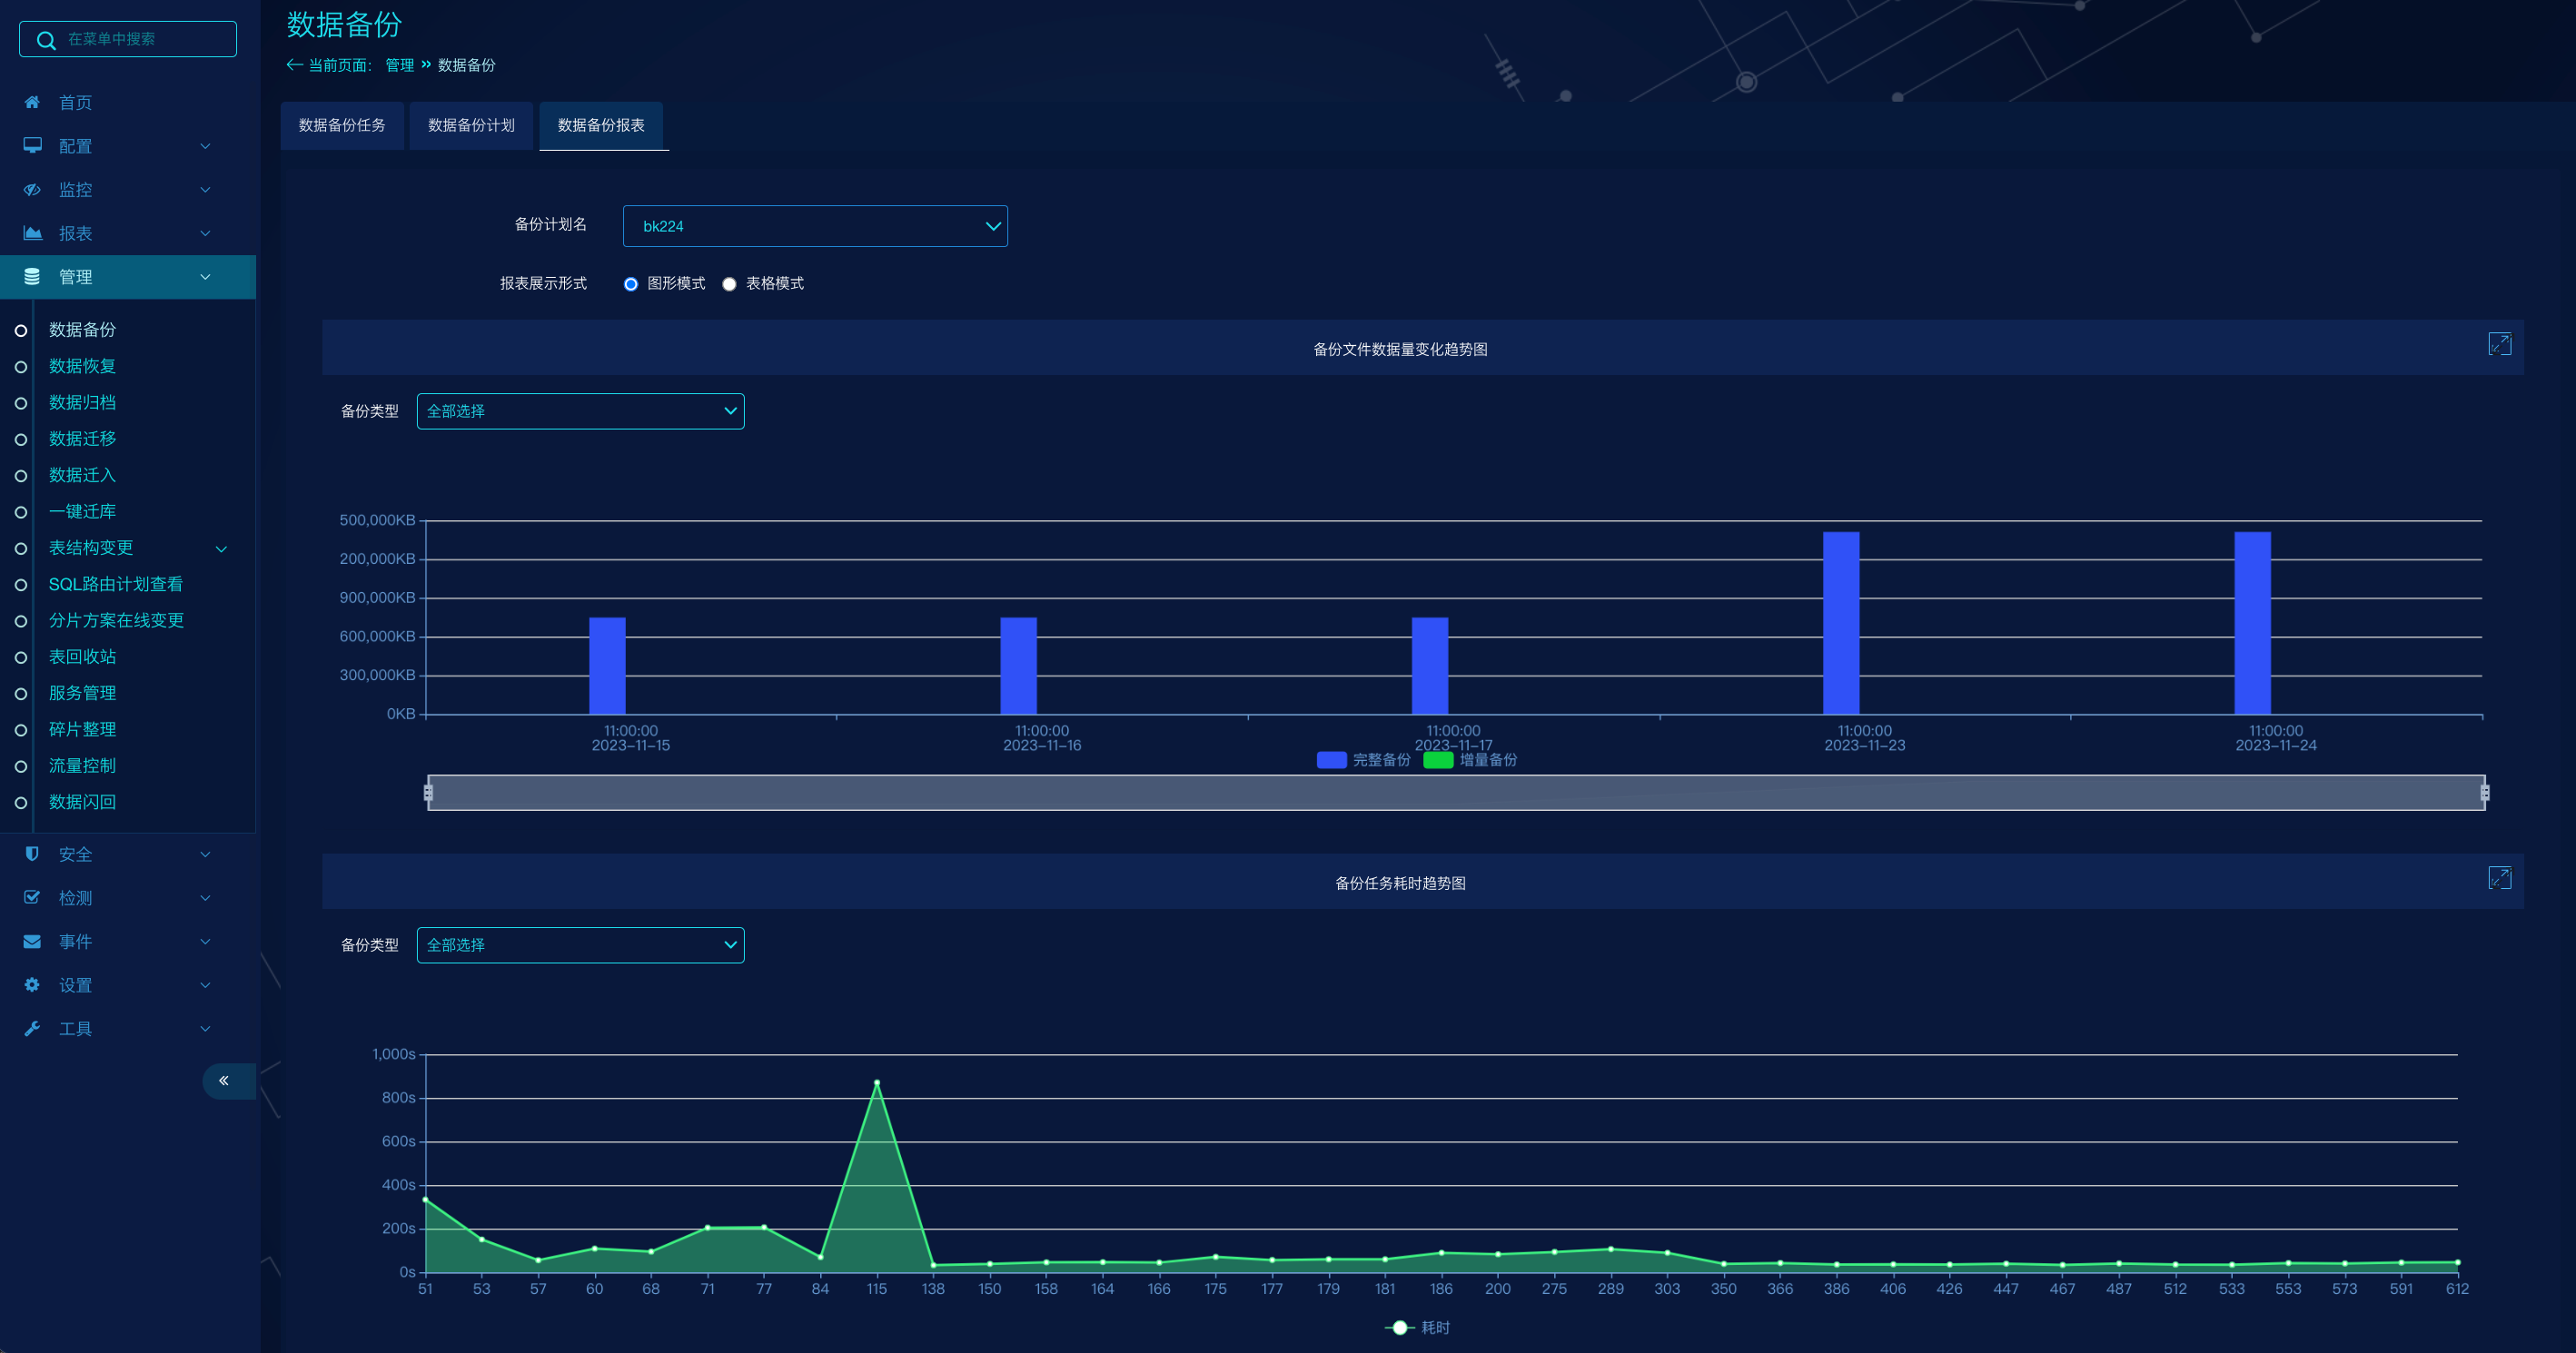Image resolution: width=2576 pixels, height=1353 pixels.
Task: Expand the 备份文件数据量变化趋势图 chart to fullscreen
Action: click(2499, 344)
